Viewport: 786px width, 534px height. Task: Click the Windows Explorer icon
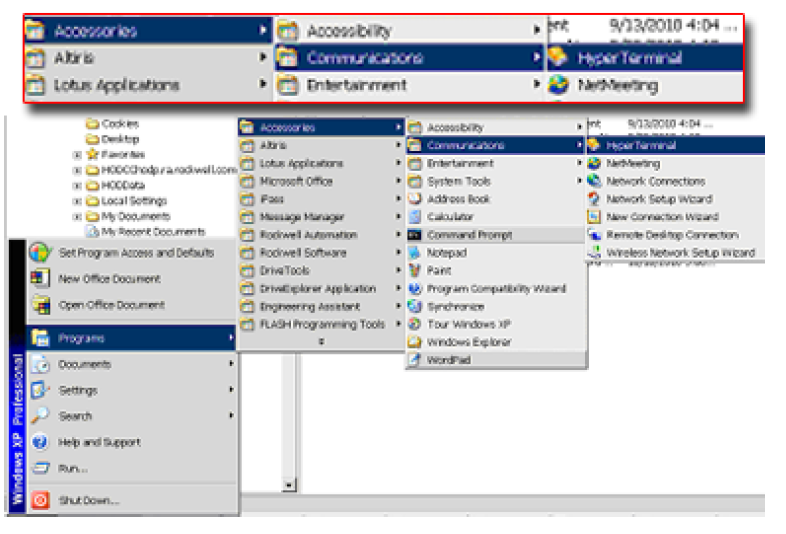pyautogui.click(x=415, y=342)
